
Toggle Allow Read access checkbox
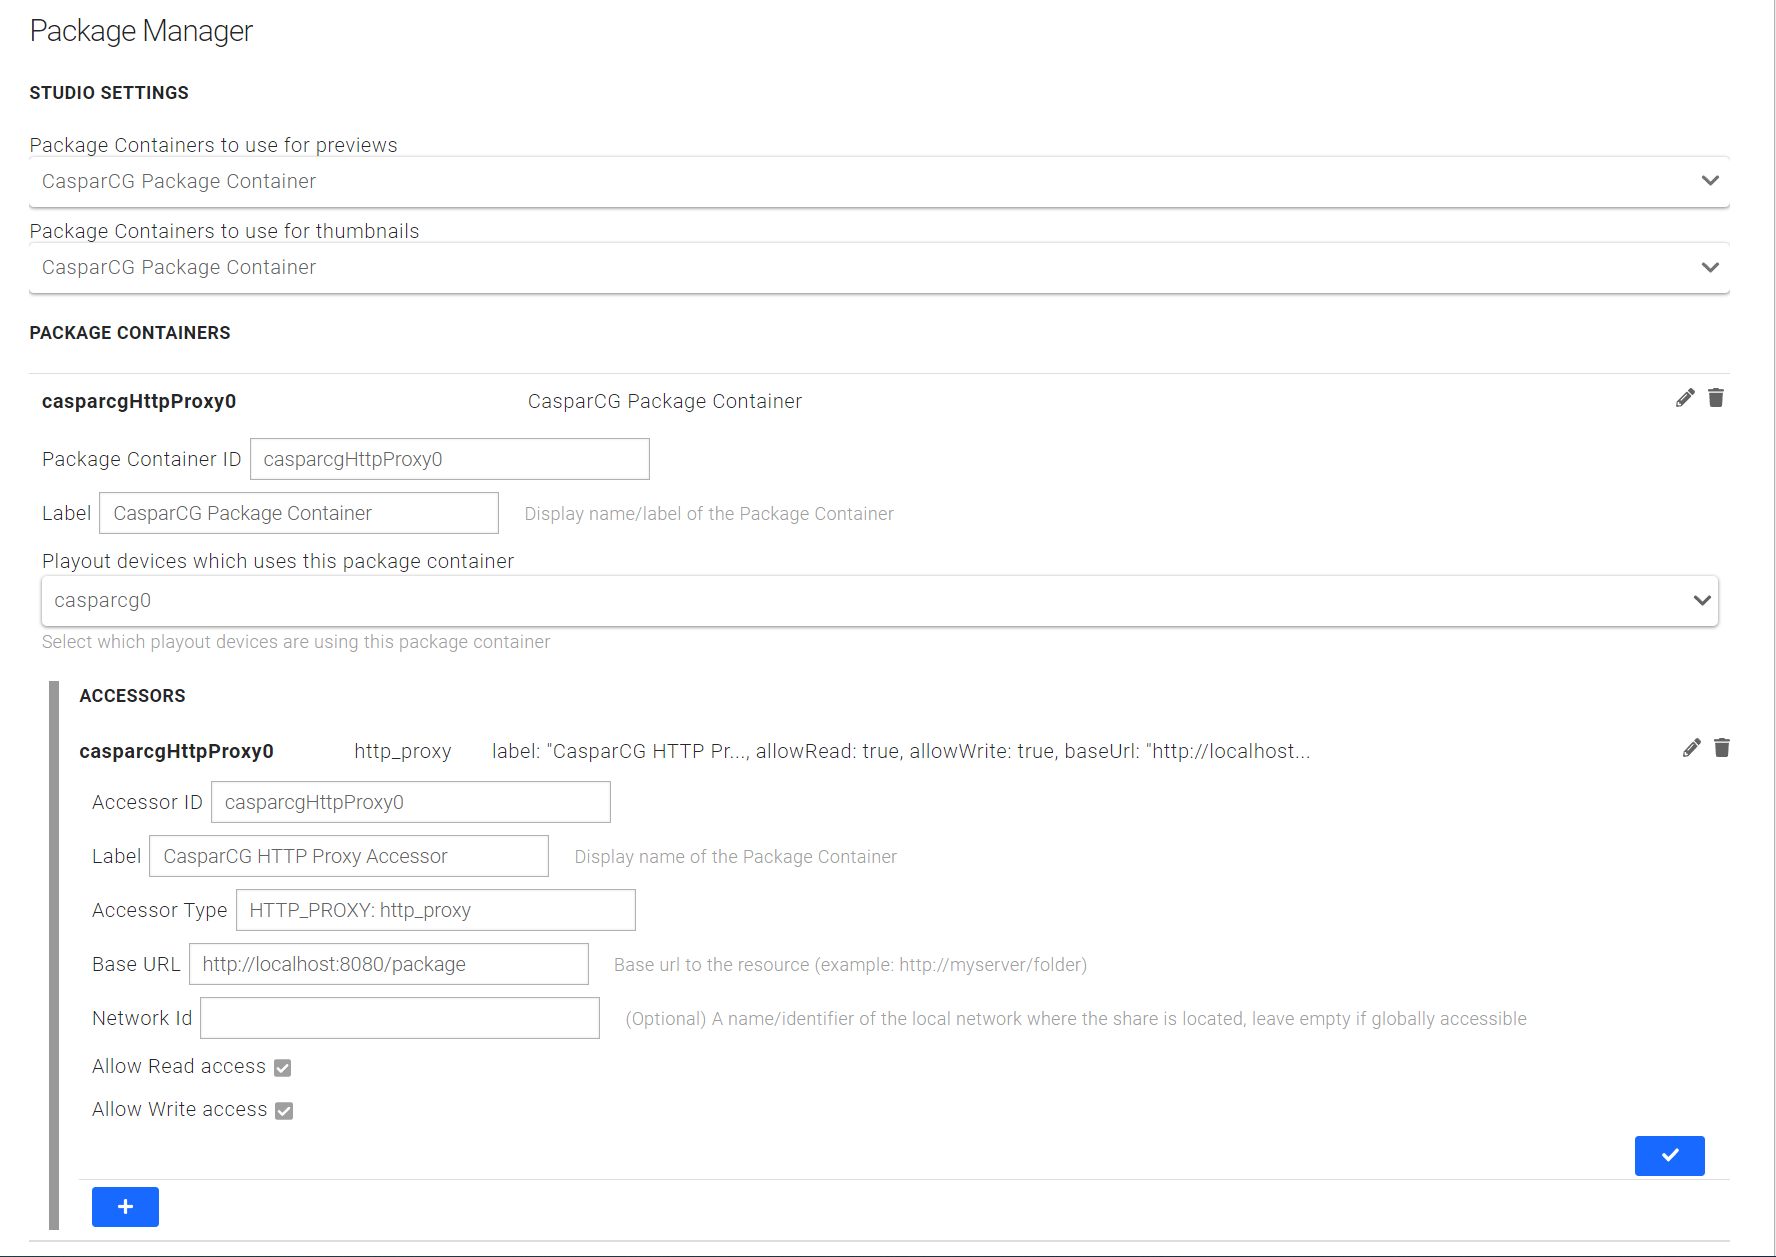point(283,1068)
